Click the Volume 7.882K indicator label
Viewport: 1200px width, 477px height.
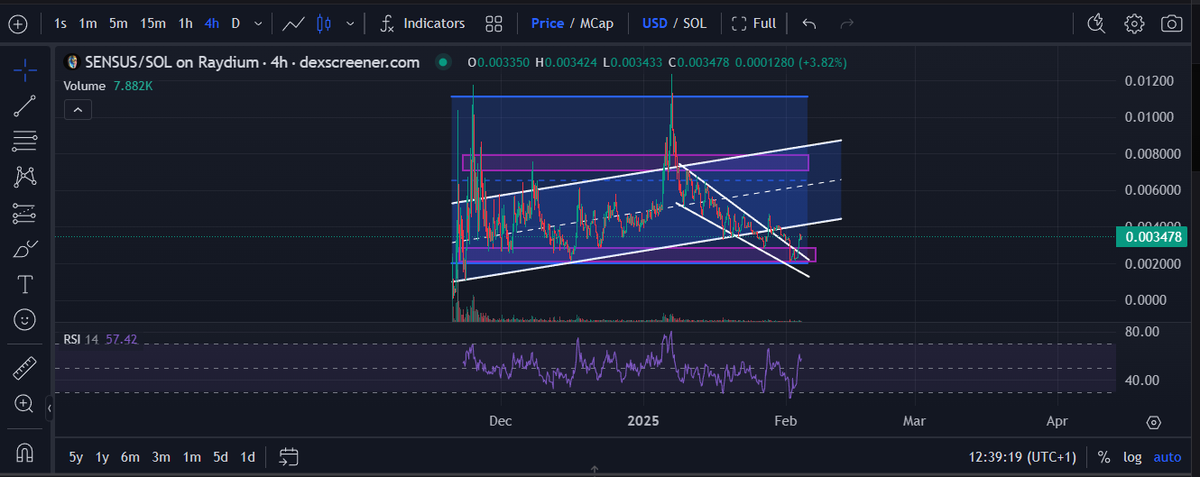point(110,86)
